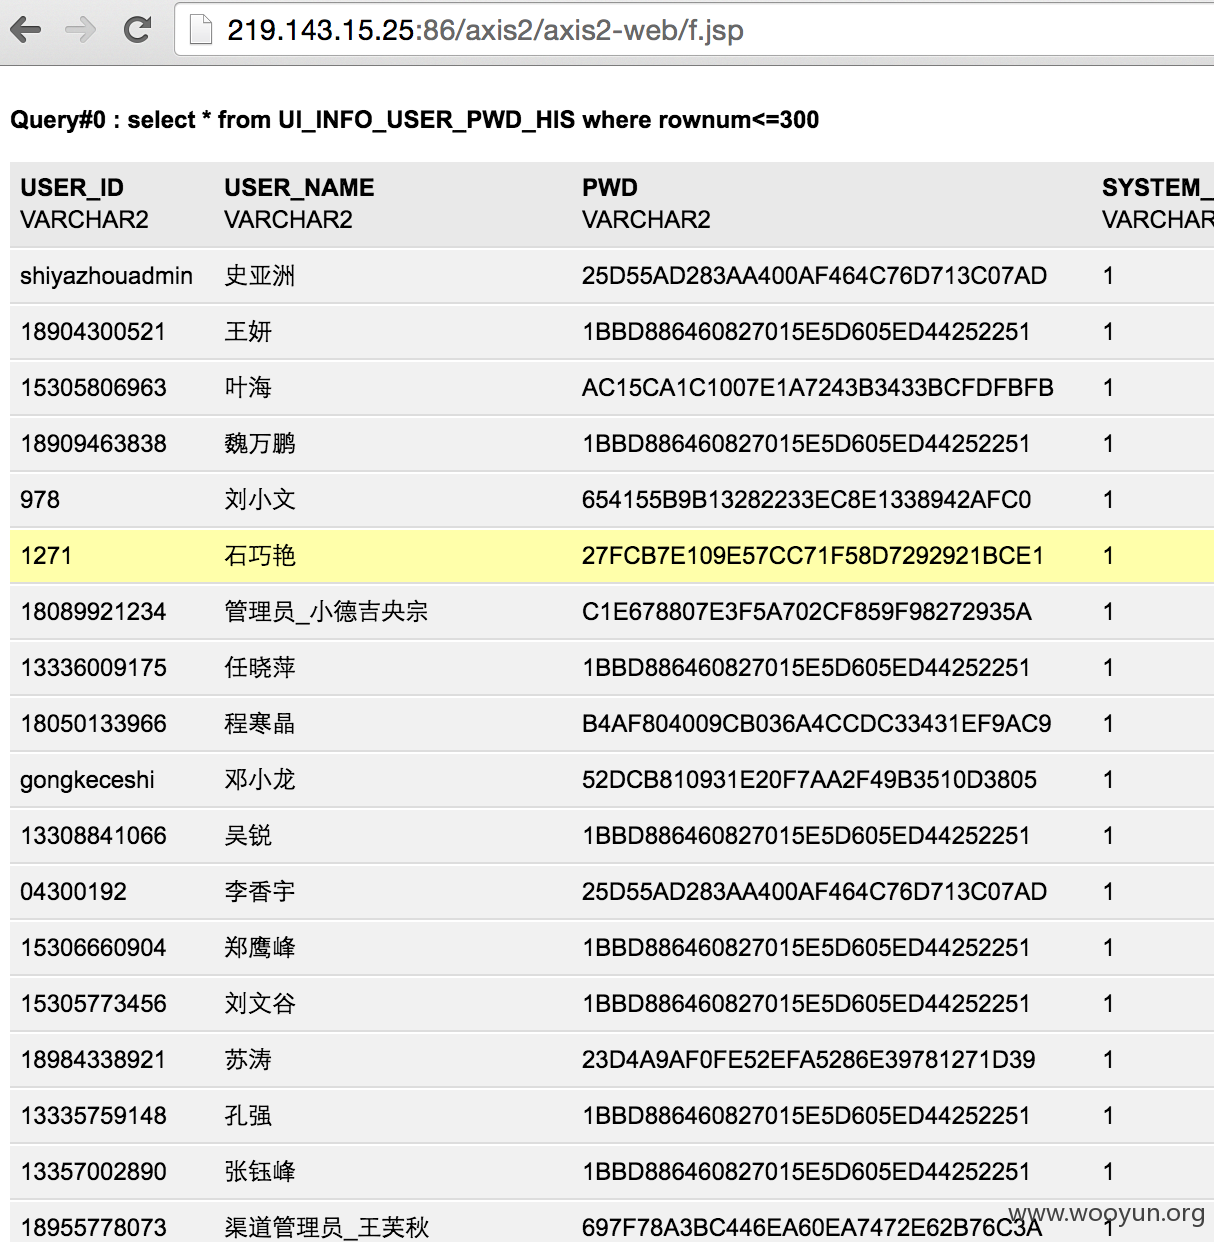Select the name 李香宇
The width and height of the screenshot is (1214, 1242).
point(260,892)
